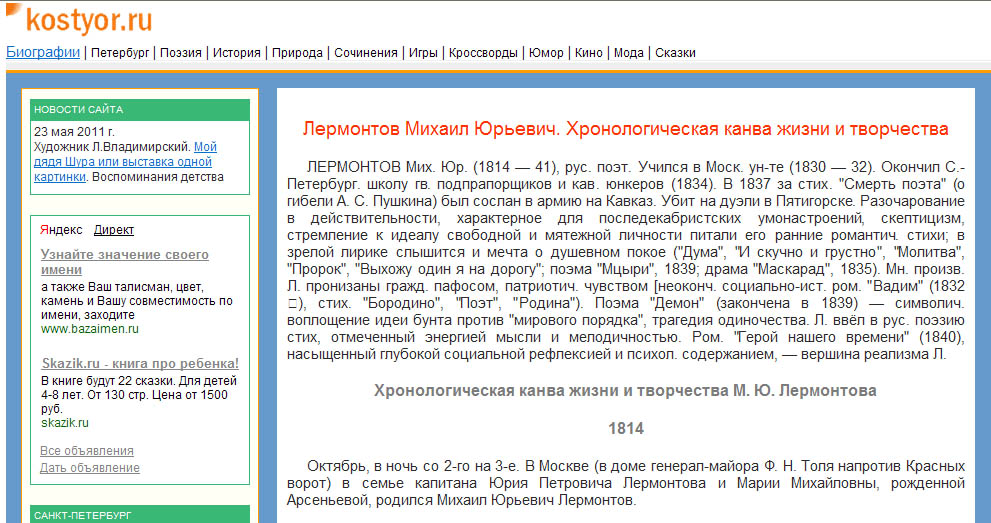Open link 'Мой дядя Шура или выставка одной картинки'

[x=124, y=162]
